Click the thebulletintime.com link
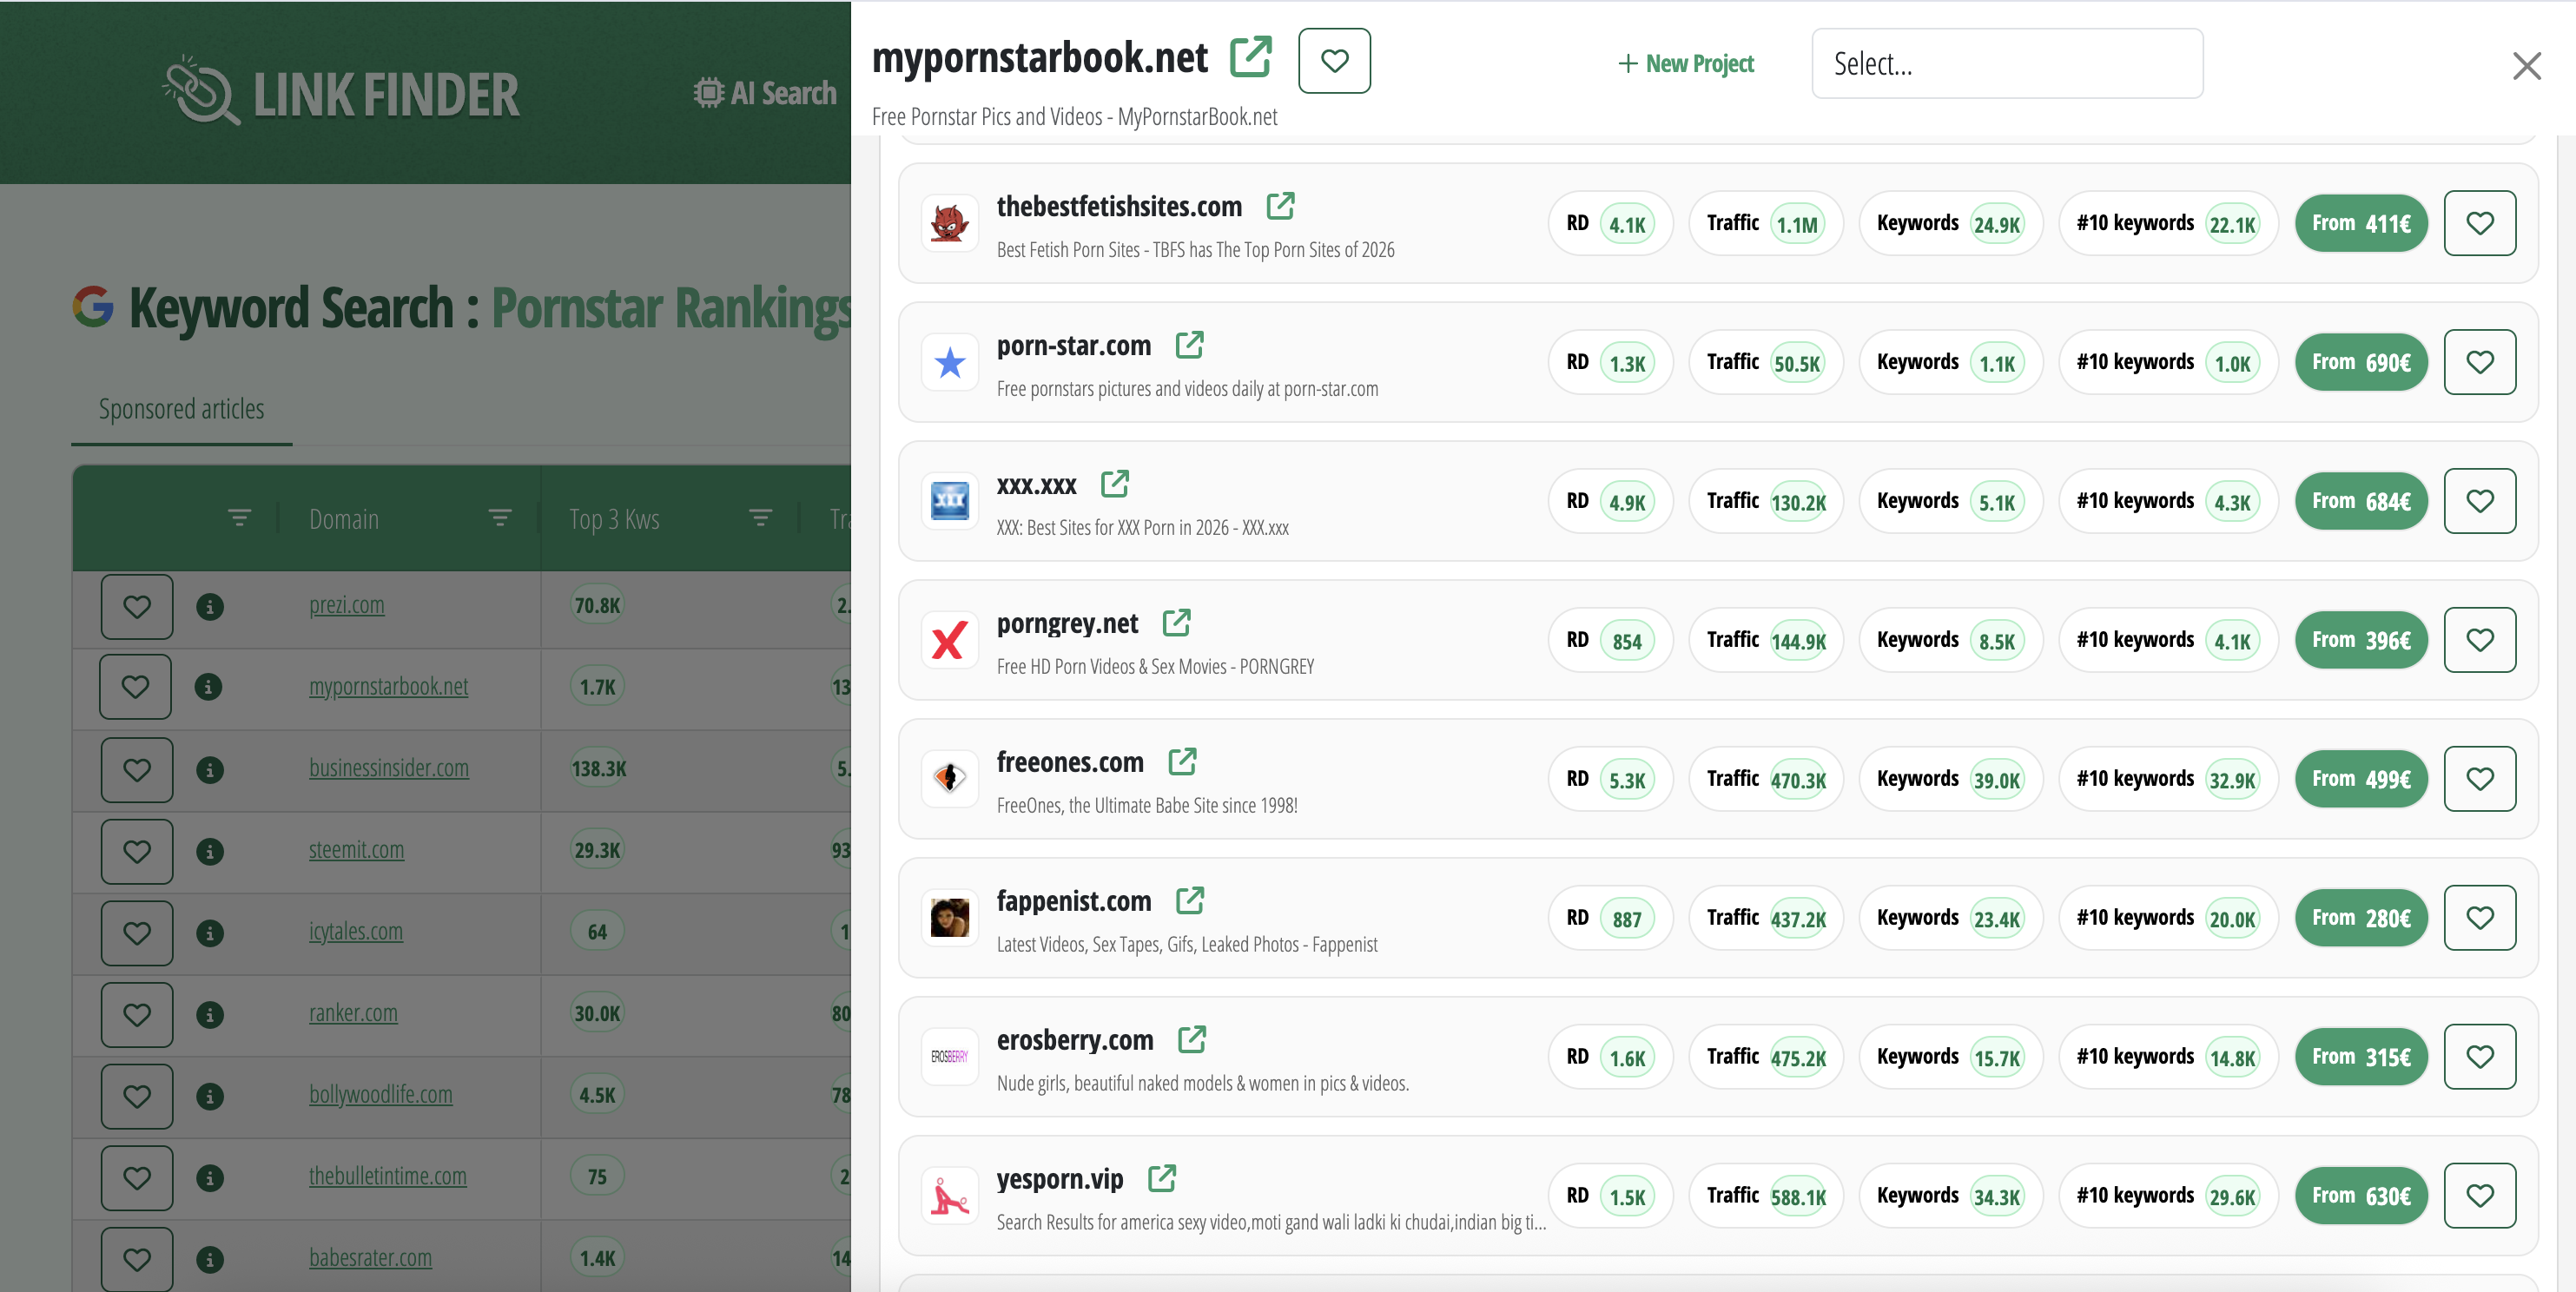Image resolution: width=2576 pixels, height=1292 pixels. [387, 1176]
